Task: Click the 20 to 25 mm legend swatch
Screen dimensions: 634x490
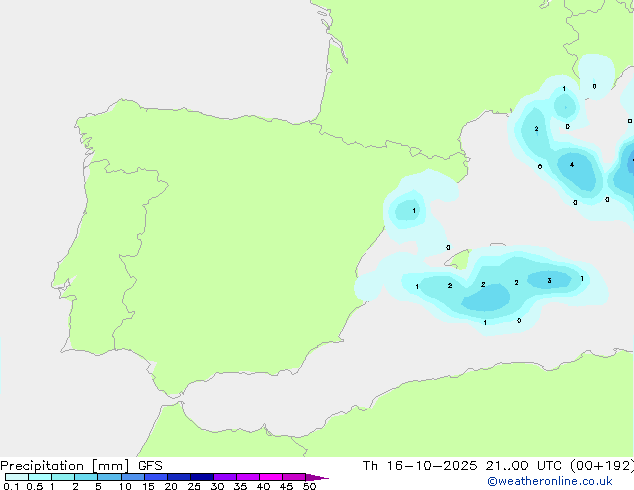Action: pyautogui.click(x=179, y=477)
